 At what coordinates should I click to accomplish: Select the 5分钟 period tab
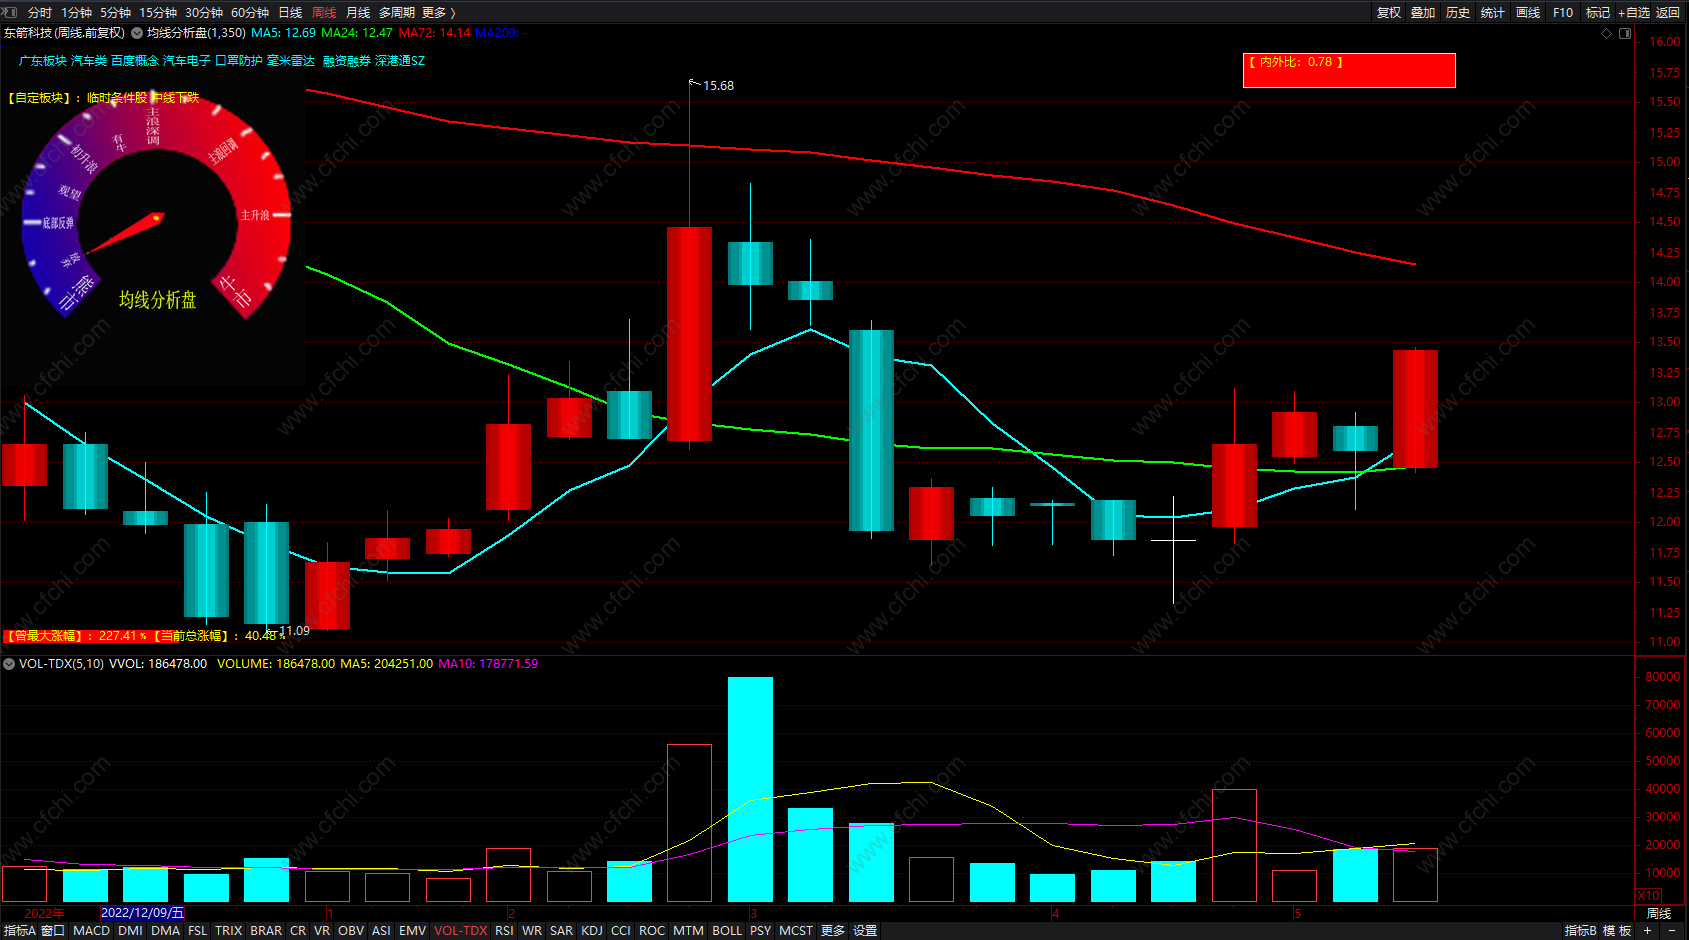pos(115,12)
